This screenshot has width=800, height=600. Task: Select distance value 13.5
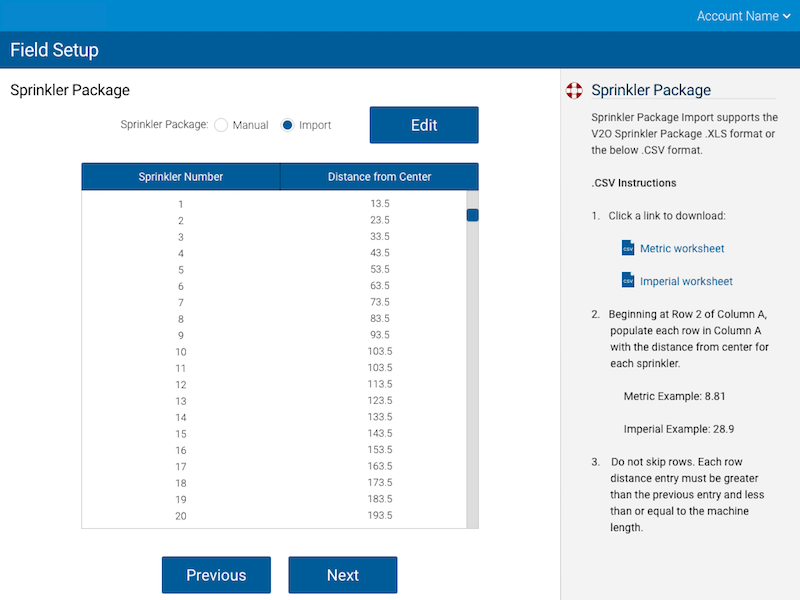click(380, 204)
